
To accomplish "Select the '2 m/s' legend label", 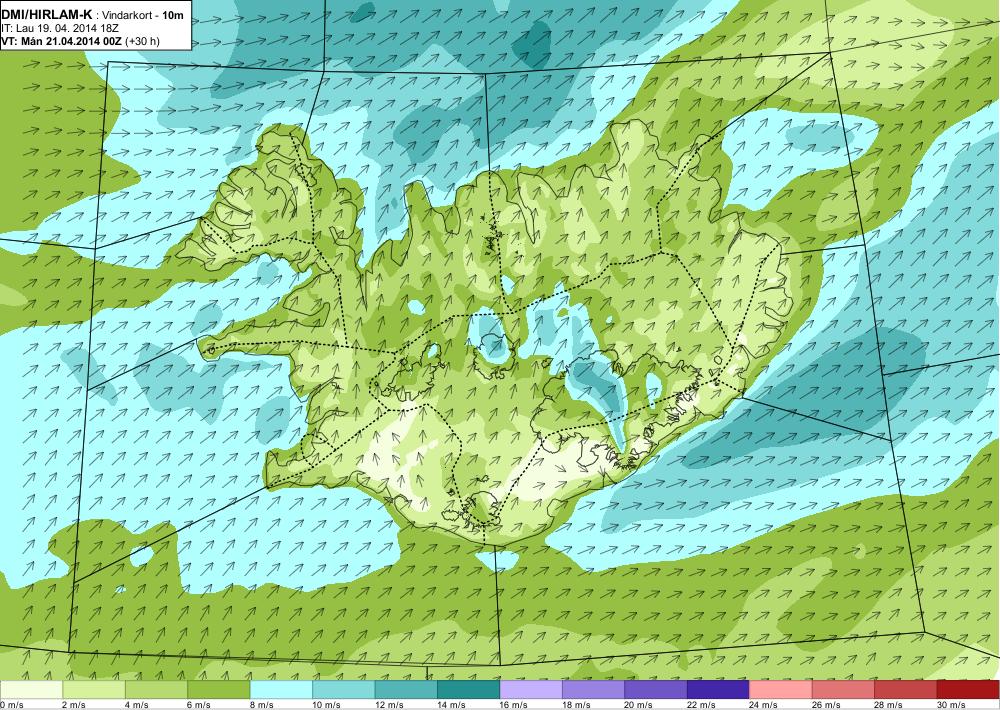I will pyautogui.click(x=74, y=705).
